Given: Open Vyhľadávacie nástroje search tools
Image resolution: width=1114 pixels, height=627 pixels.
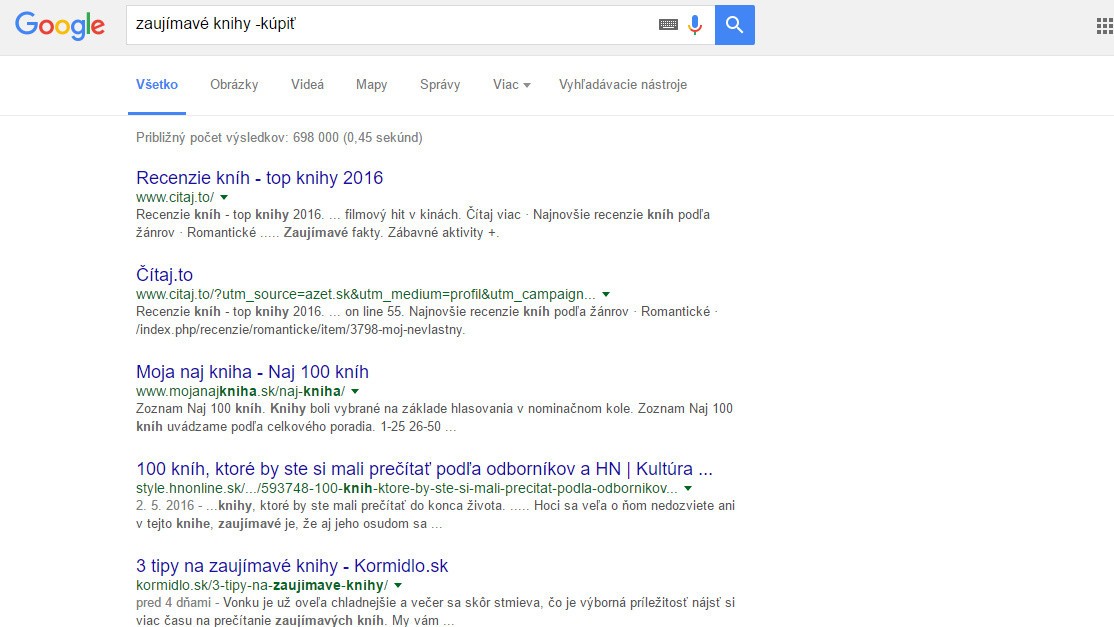Looking at the screenshot, I should point(622,85).
